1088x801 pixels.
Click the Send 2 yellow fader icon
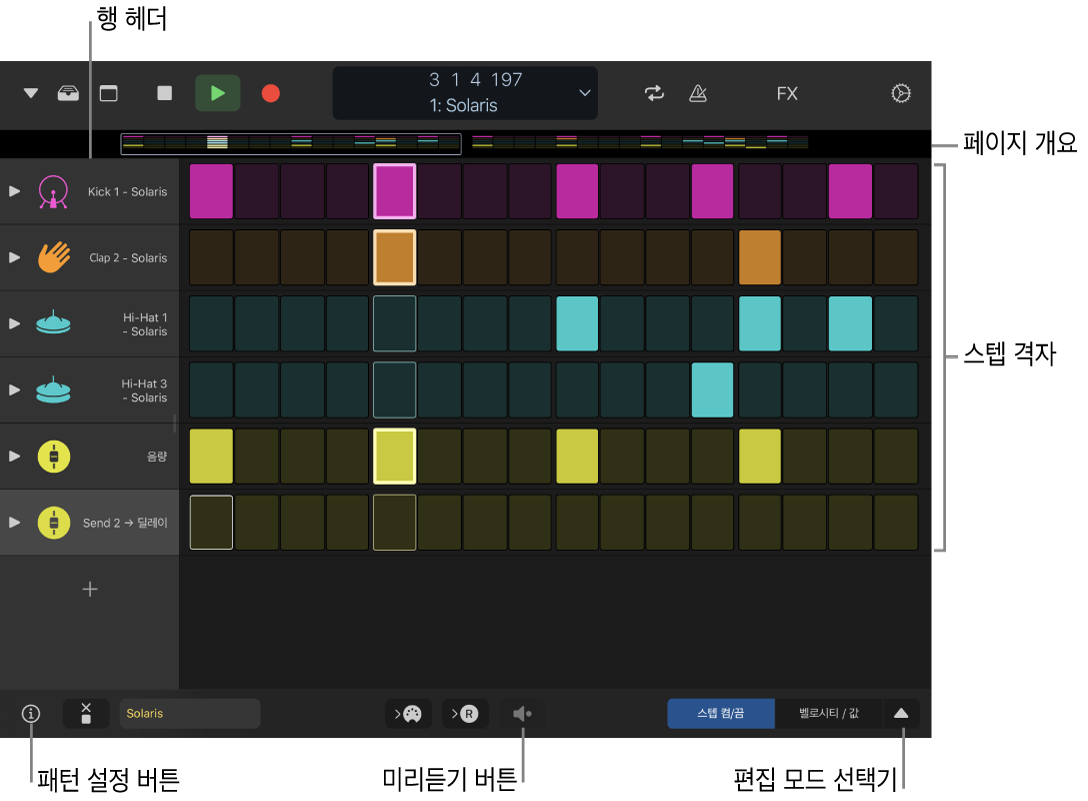point(53,523)
